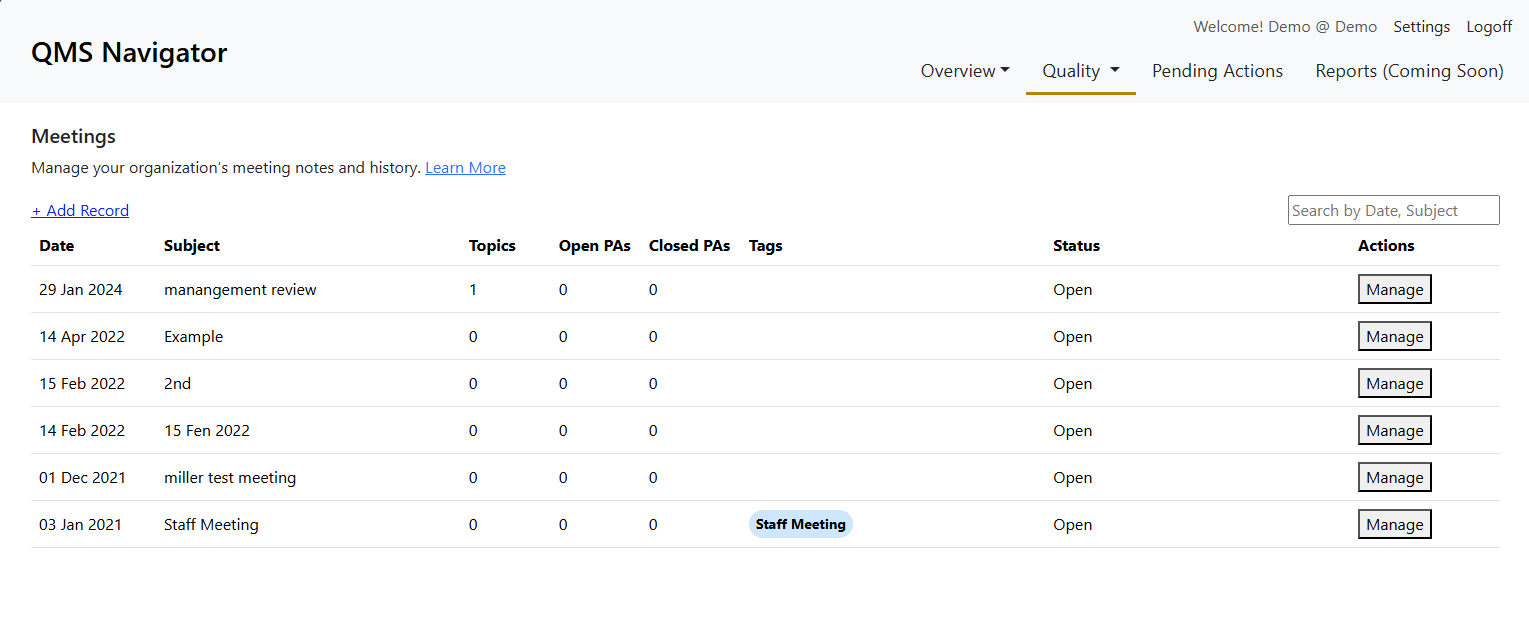1529x623 pixels.
Task: Open the Overview dropdown menu
Action: [x=964, y=71]
